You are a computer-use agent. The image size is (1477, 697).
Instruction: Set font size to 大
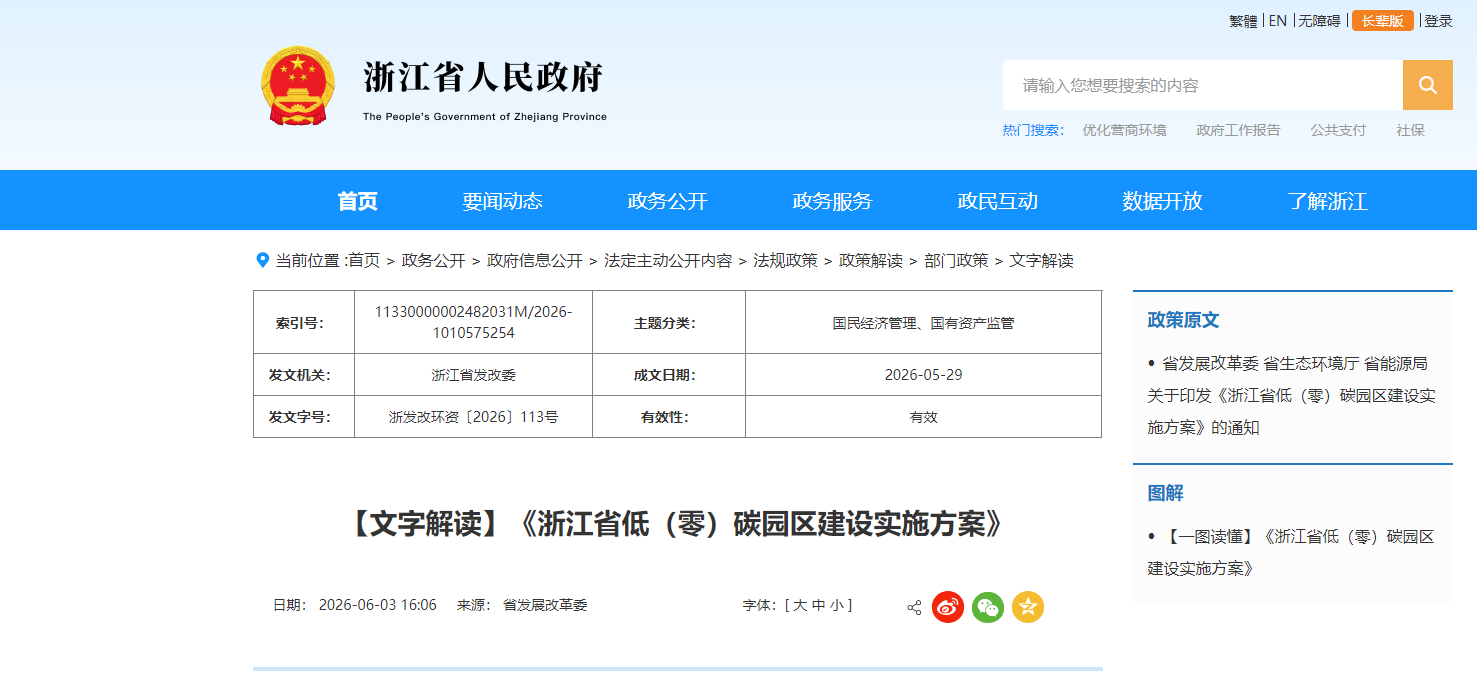coord(800,605)
